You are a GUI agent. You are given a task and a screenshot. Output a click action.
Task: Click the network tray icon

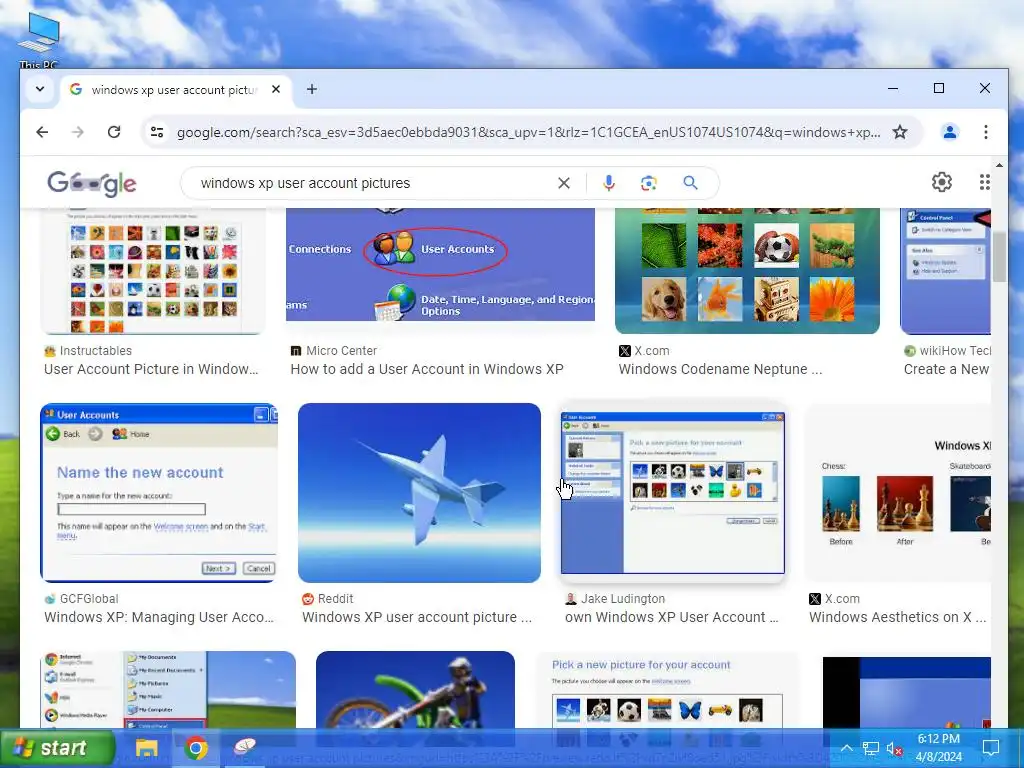click(x=871, y=748)
